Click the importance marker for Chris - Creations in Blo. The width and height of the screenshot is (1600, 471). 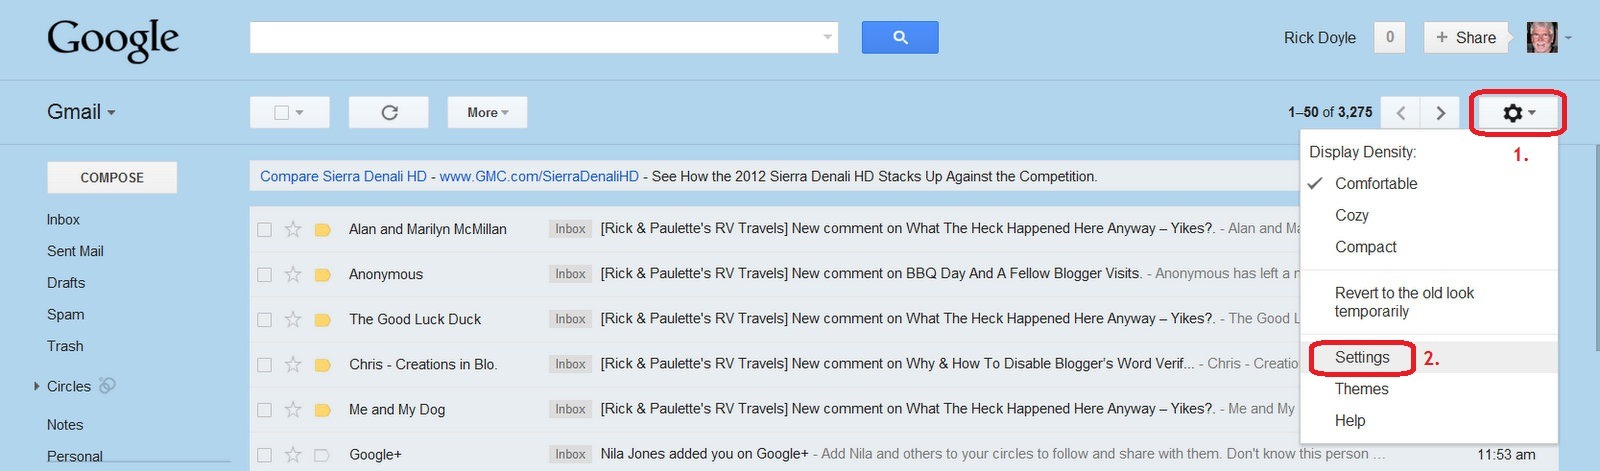pos(322,364)
